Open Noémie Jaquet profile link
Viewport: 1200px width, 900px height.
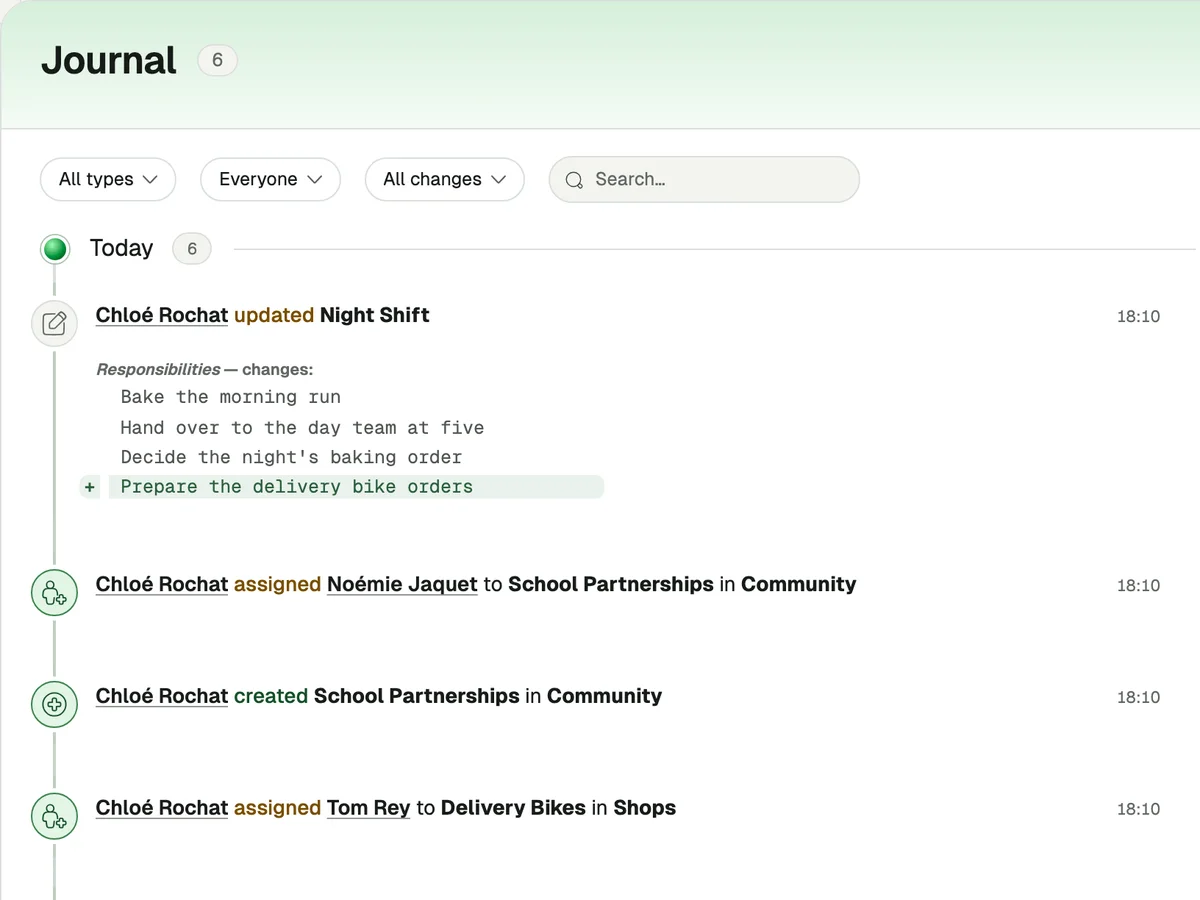click(x=402, y=584)
